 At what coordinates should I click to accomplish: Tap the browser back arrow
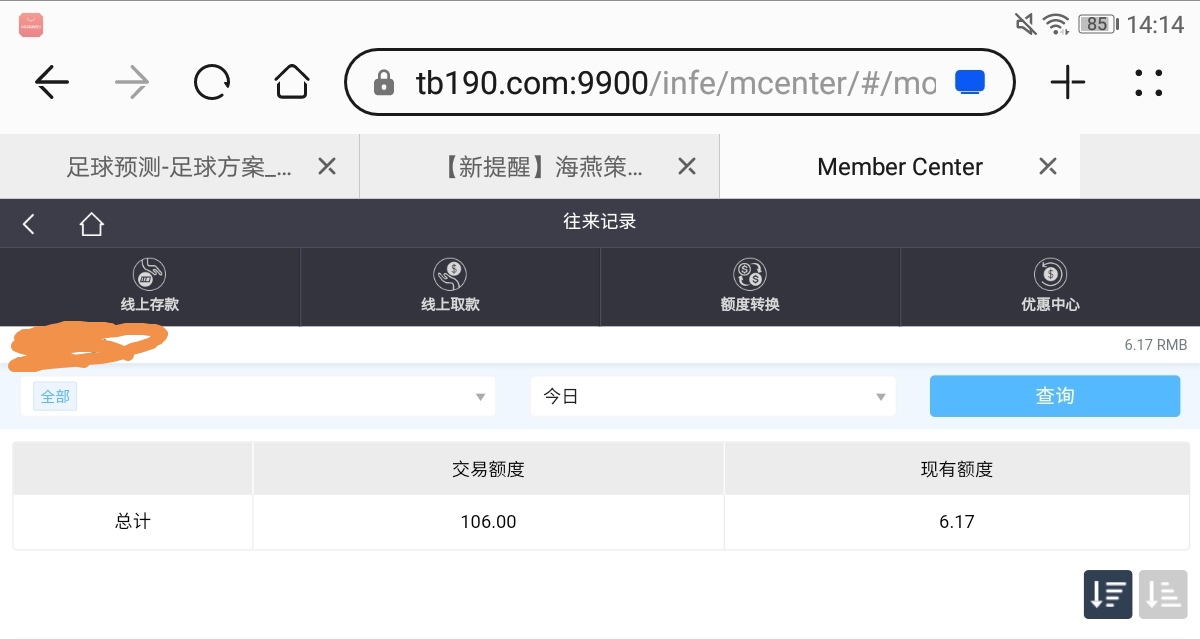tap(52, 82)
